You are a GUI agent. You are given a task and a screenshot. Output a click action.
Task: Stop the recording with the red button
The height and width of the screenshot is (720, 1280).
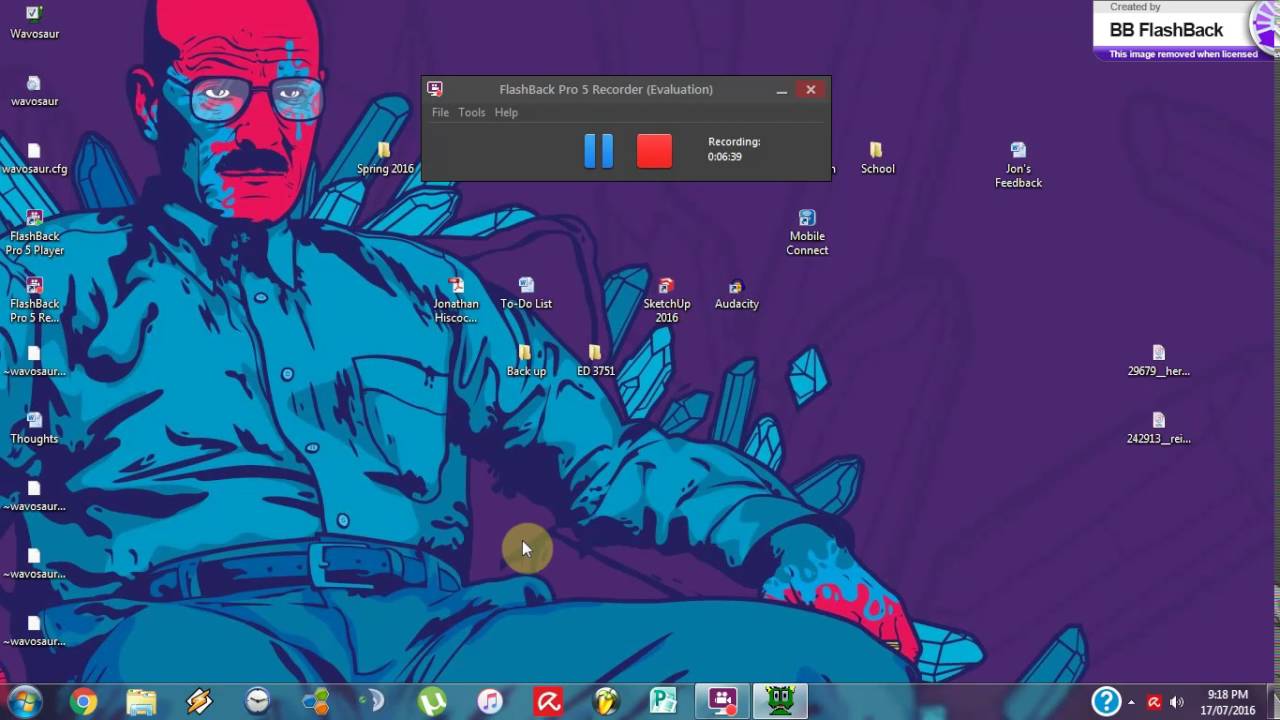click(654, 151)
